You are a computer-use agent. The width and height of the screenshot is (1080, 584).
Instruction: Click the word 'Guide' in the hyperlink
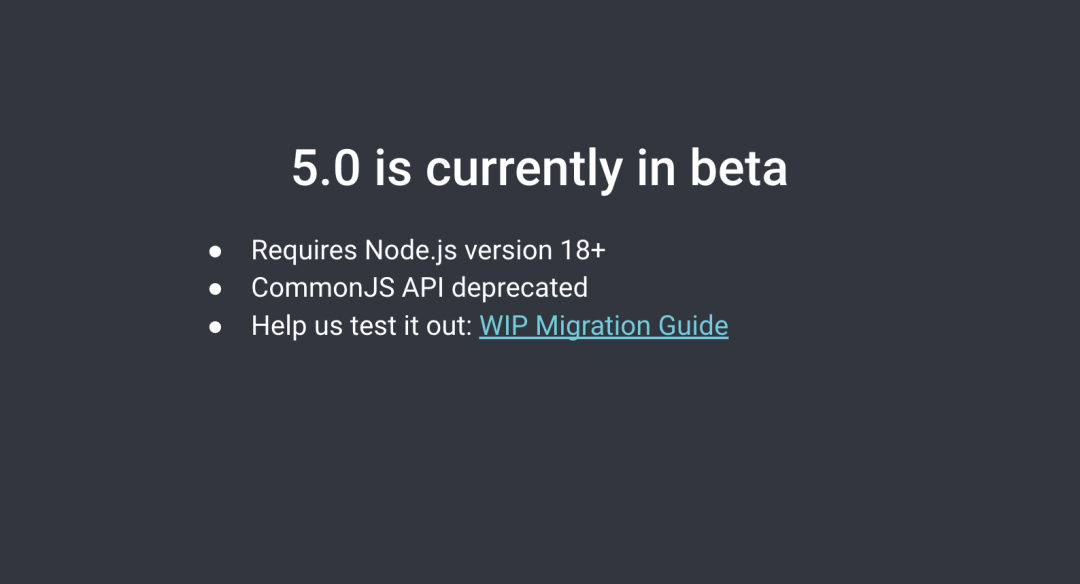(x=693, y=326)
